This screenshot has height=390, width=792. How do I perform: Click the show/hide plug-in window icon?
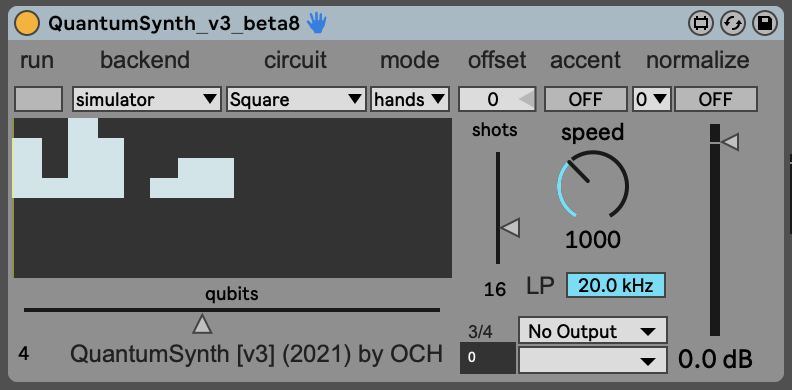coord(701,23)
